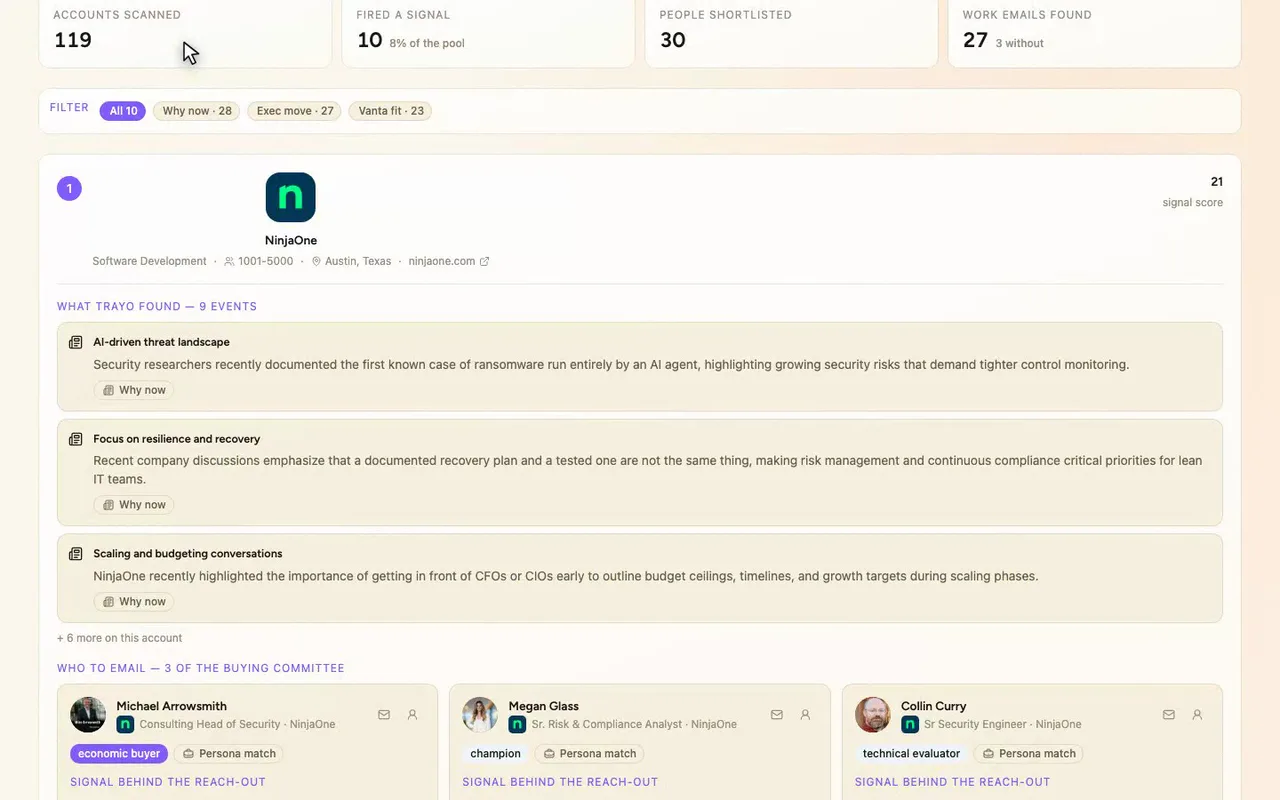This screenshot has width=1280, height=800.
Task: Filter by Vanta fit · 23
Action: point(391,111)
